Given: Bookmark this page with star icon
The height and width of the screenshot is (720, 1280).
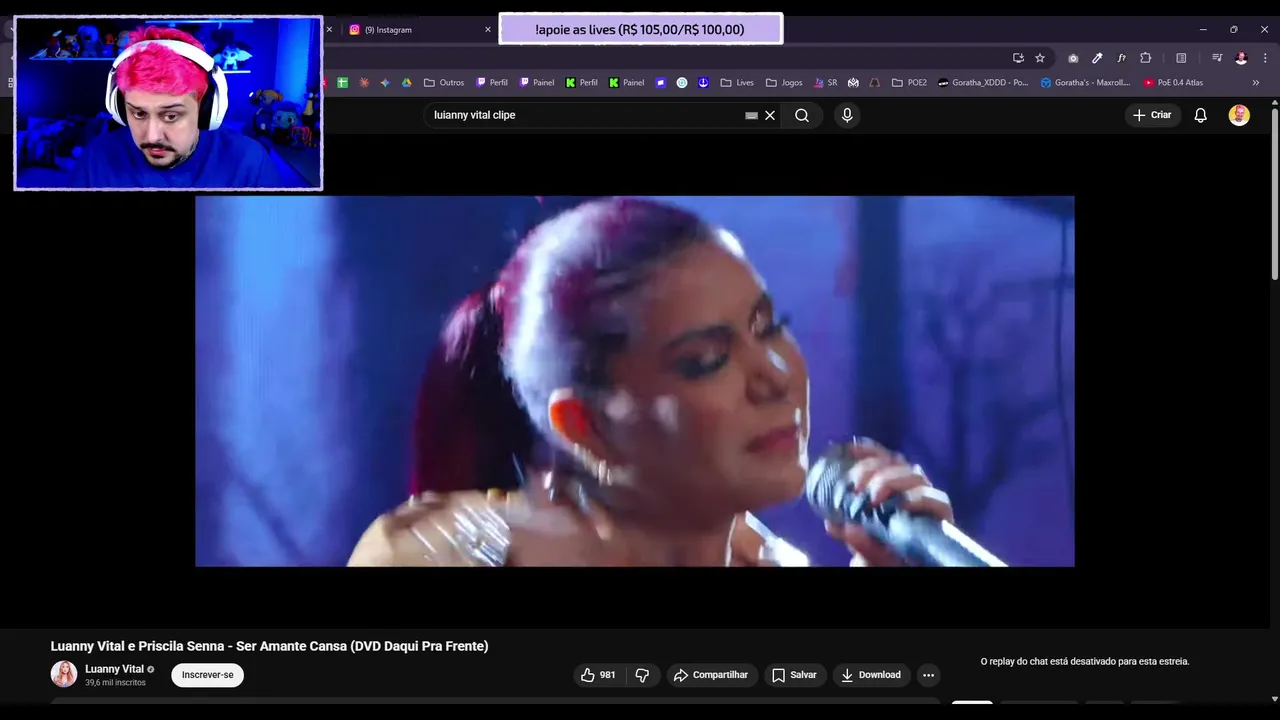Looking at the screenshot, I should click(x=1040, y=58).
